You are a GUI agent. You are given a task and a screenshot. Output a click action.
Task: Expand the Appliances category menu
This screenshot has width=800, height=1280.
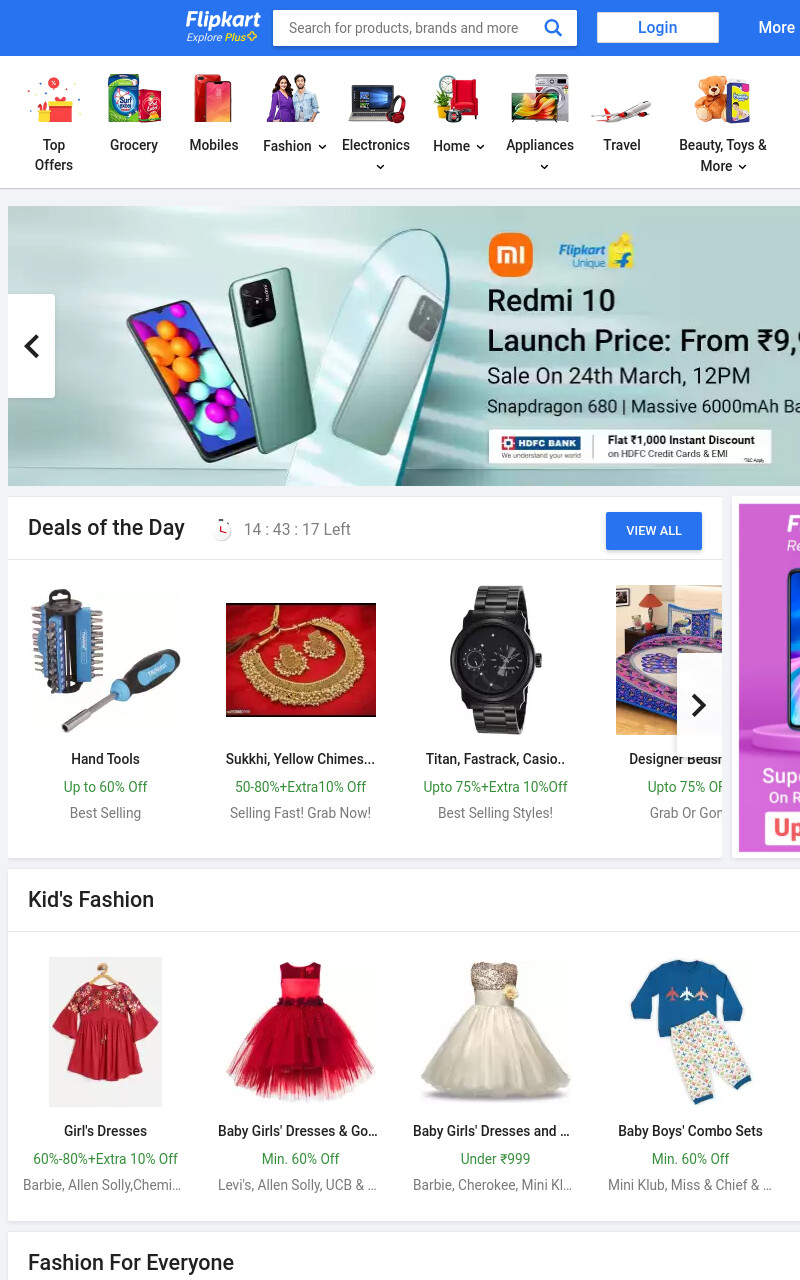[x=540, y=155]
